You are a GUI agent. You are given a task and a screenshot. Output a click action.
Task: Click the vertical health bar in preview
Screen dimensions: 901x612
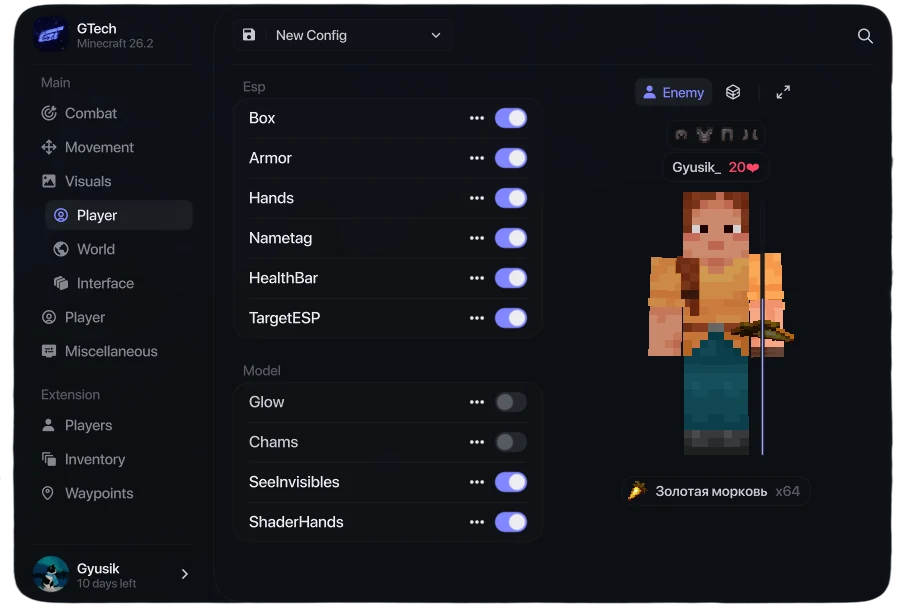(763, 328)
